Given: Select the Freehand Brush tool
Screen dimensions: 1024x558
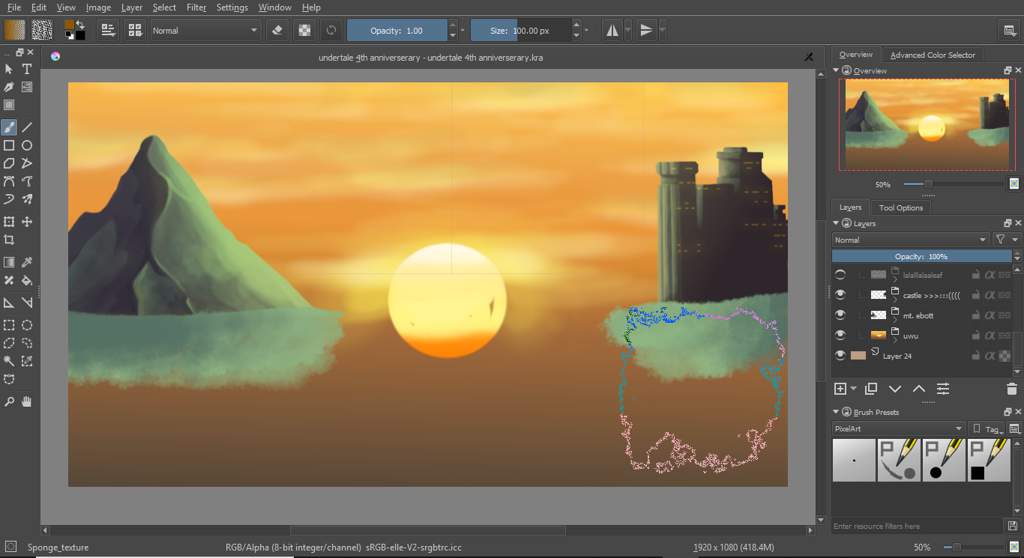Looking at the screenshot, I should coord(8,127).
